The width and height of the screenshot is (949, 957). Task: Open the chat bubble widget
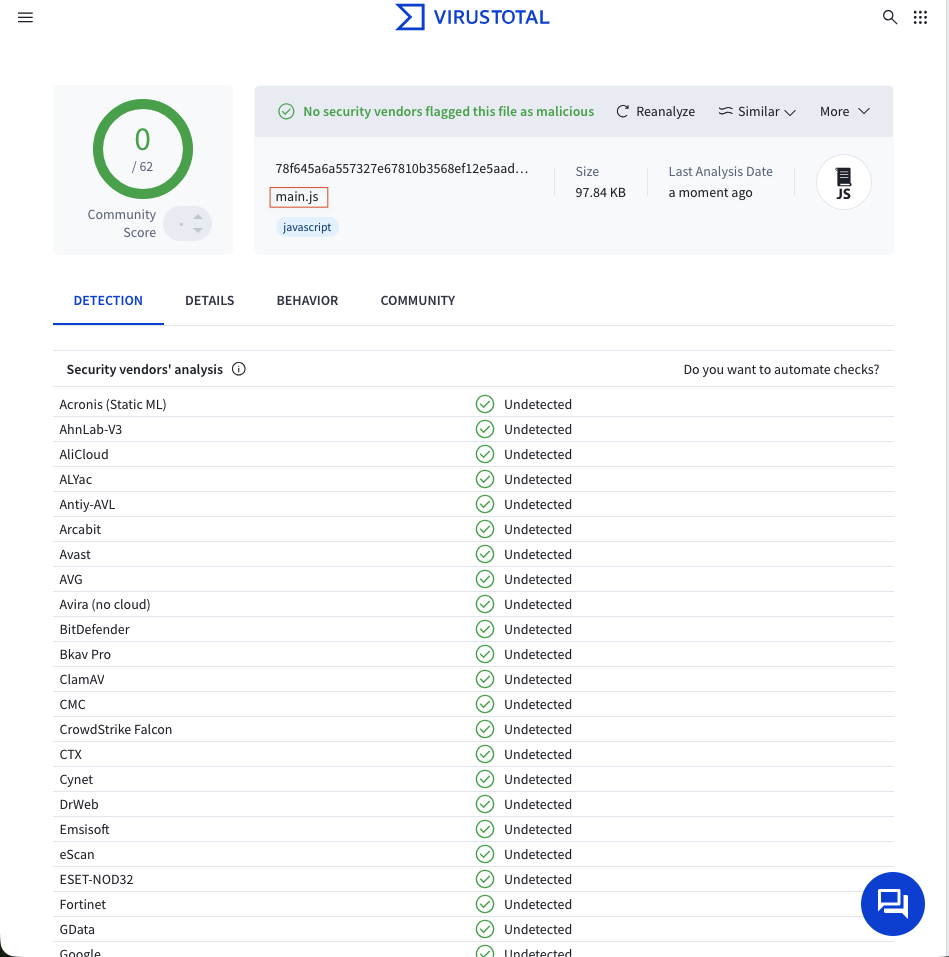coord(892,904)
